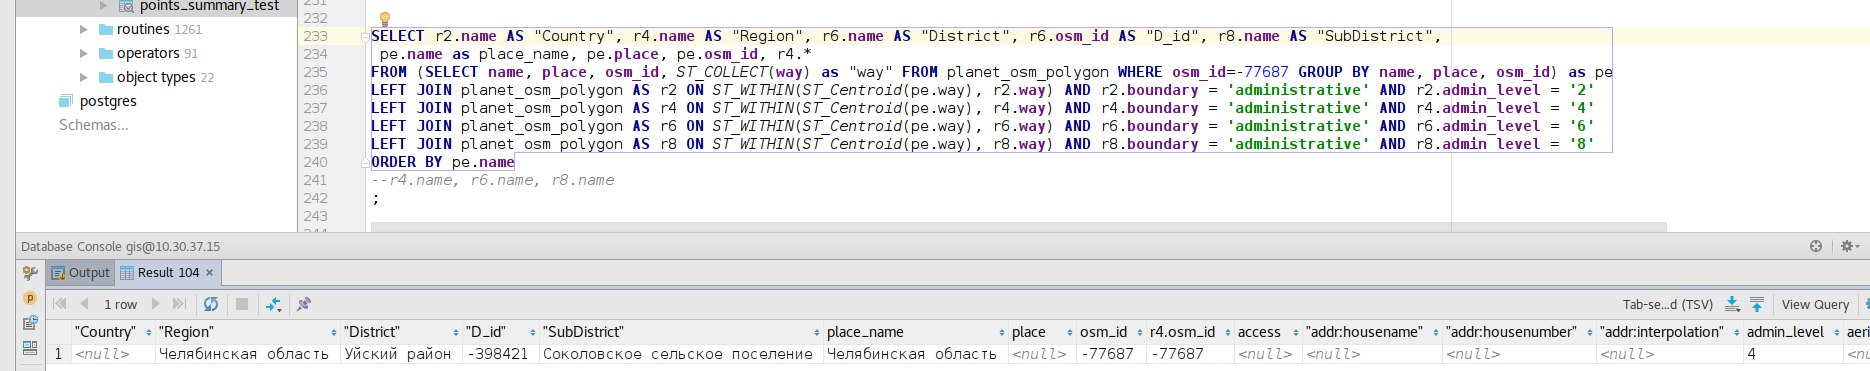The width and height of the screenshot is (1870, 371).
Task: Pin the Result 104 tab
Action: click(x=304, y=304)
